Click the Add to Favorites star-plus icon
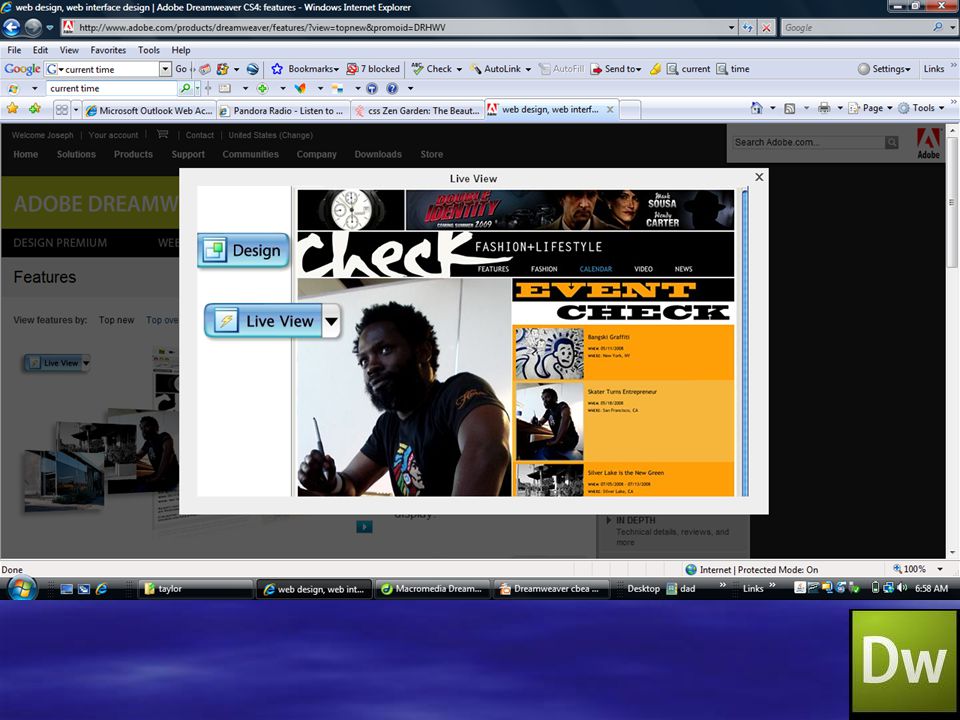The image size is (960, 720). point(35,109)
